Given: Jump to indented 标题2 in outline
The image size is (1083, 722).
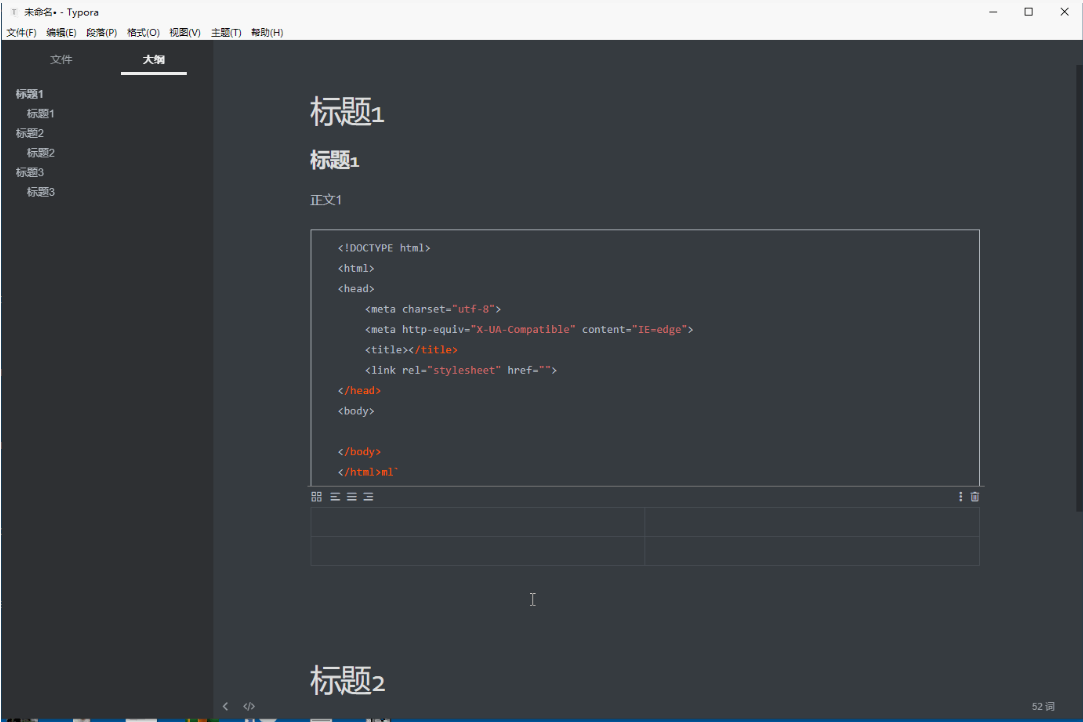Looking at the screenshot, I should pyautogui.click(x=41, y=153).
